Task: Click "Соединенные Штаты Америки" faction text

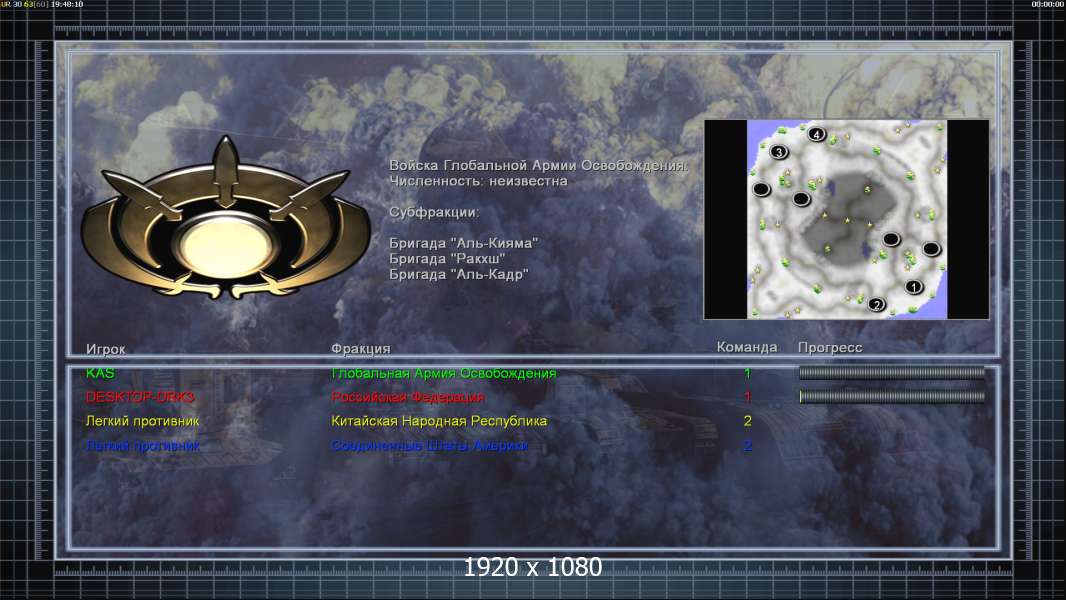Action: coord(430,446)
